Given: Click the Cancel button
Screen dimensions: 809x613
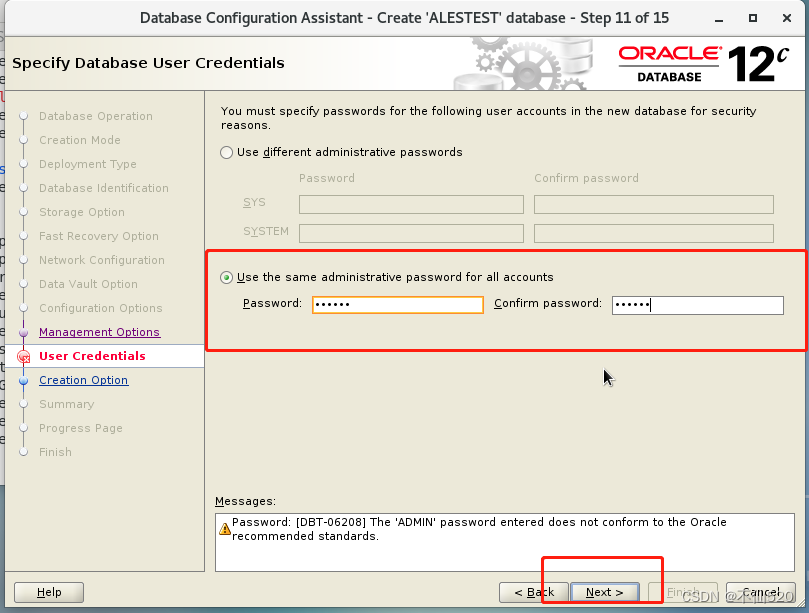Looking at the screenshot, I should [x=761, y=592].
